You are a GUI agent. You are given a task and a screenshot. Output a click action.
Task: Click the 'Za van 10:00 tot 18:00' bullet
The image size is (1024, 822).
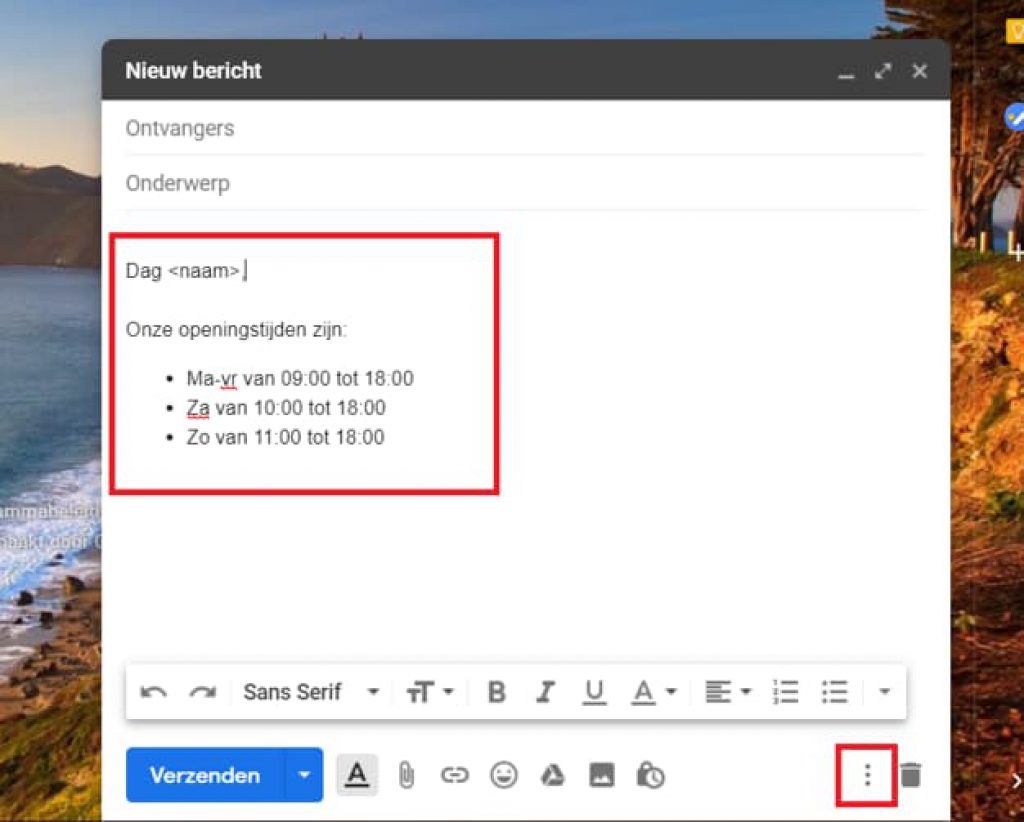pos(286,408)
